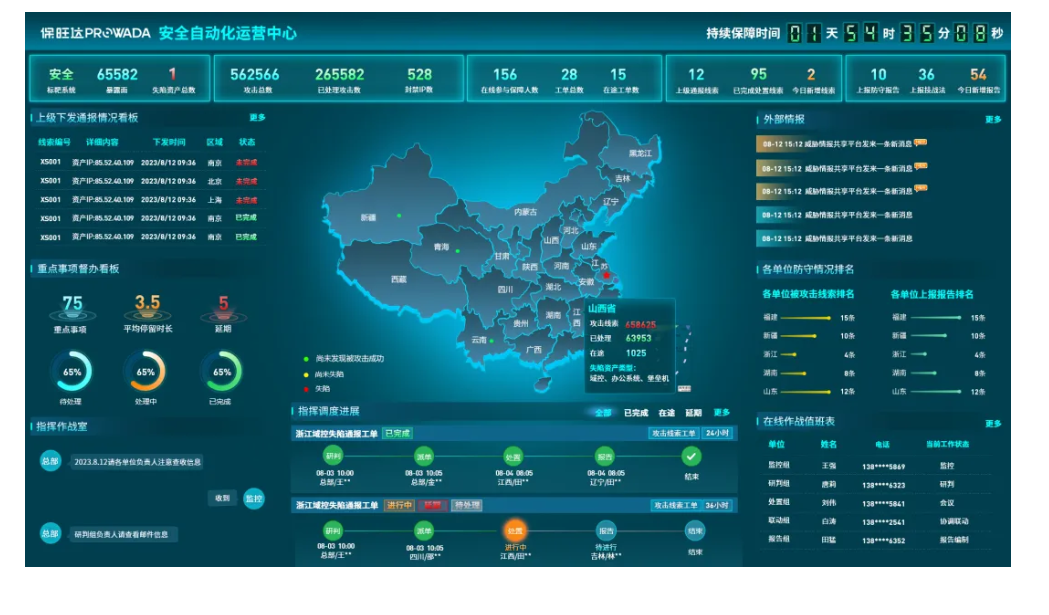1049x615 pixels.
Task: Select the 监控组 王强 duty roster row
Action: pyautogui.click(x=878, y=465)
